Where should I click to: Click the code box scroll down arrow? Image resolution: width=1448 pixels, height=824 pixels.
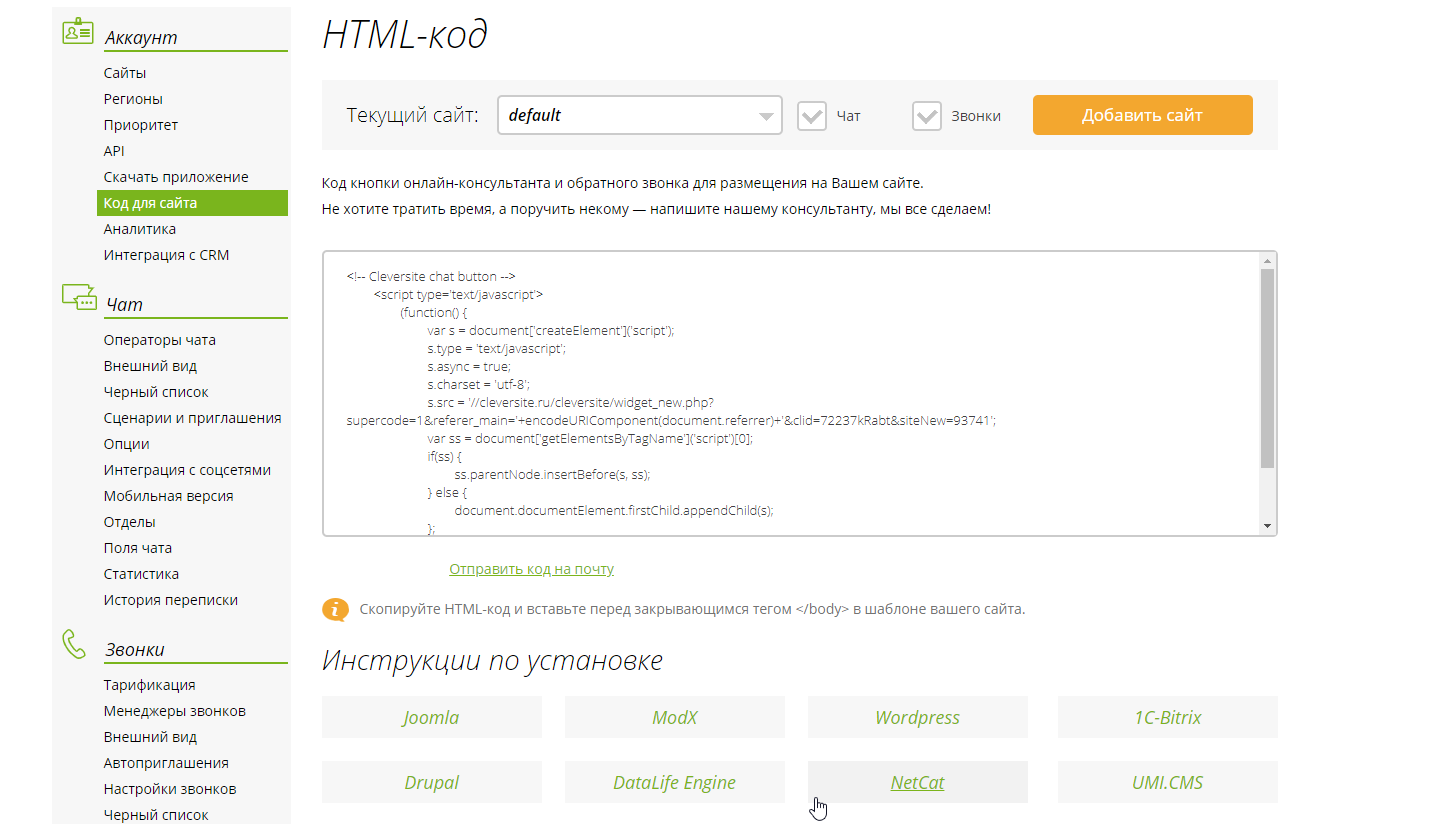[1267, 526]
